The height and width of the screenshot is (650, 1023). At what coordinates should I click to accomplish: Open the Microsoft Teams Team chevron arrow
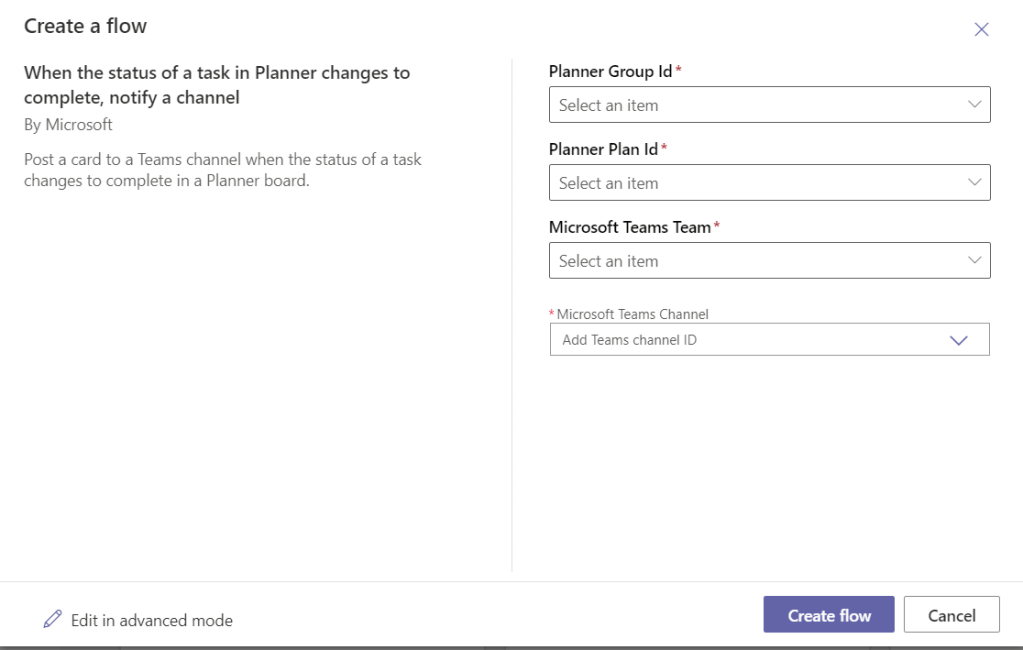975,261
